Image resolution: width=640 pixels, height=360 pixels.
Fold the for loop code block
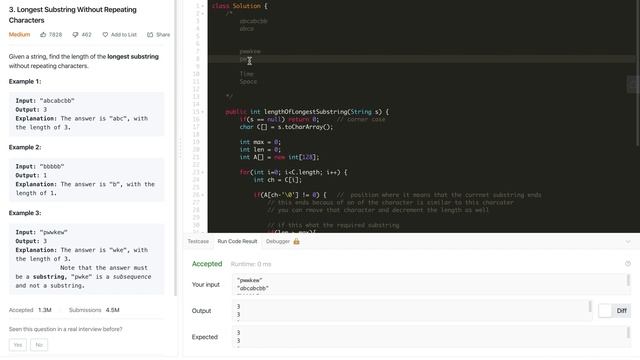click(x=203, y=172)
